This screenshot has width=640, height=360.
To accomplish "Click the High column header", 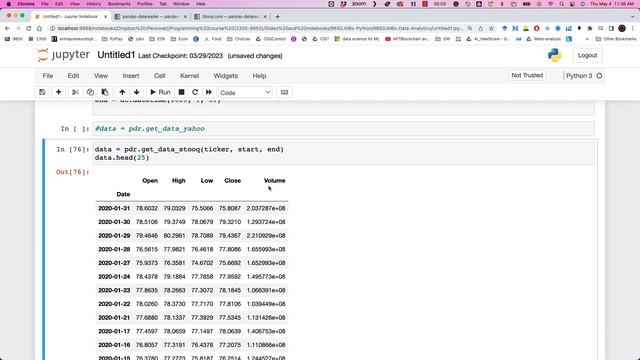I will [x=178, y=180].
